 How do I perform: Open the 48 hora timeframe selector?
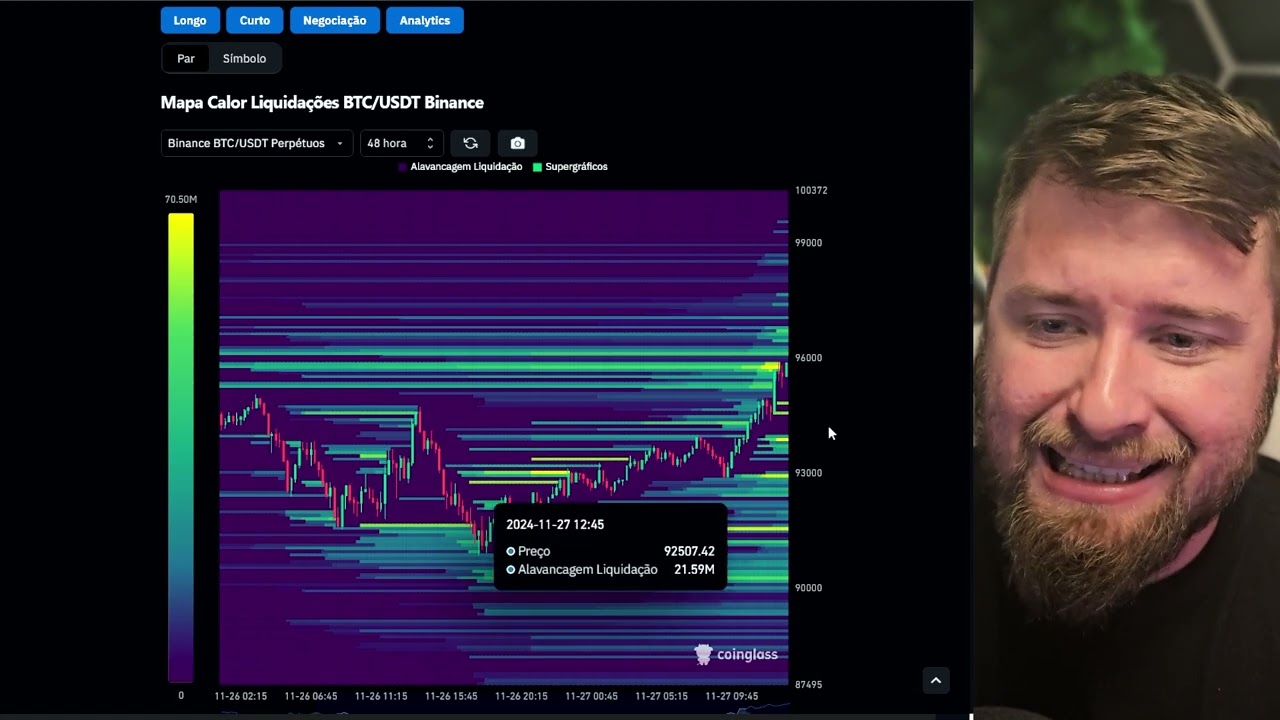point(400,143)
